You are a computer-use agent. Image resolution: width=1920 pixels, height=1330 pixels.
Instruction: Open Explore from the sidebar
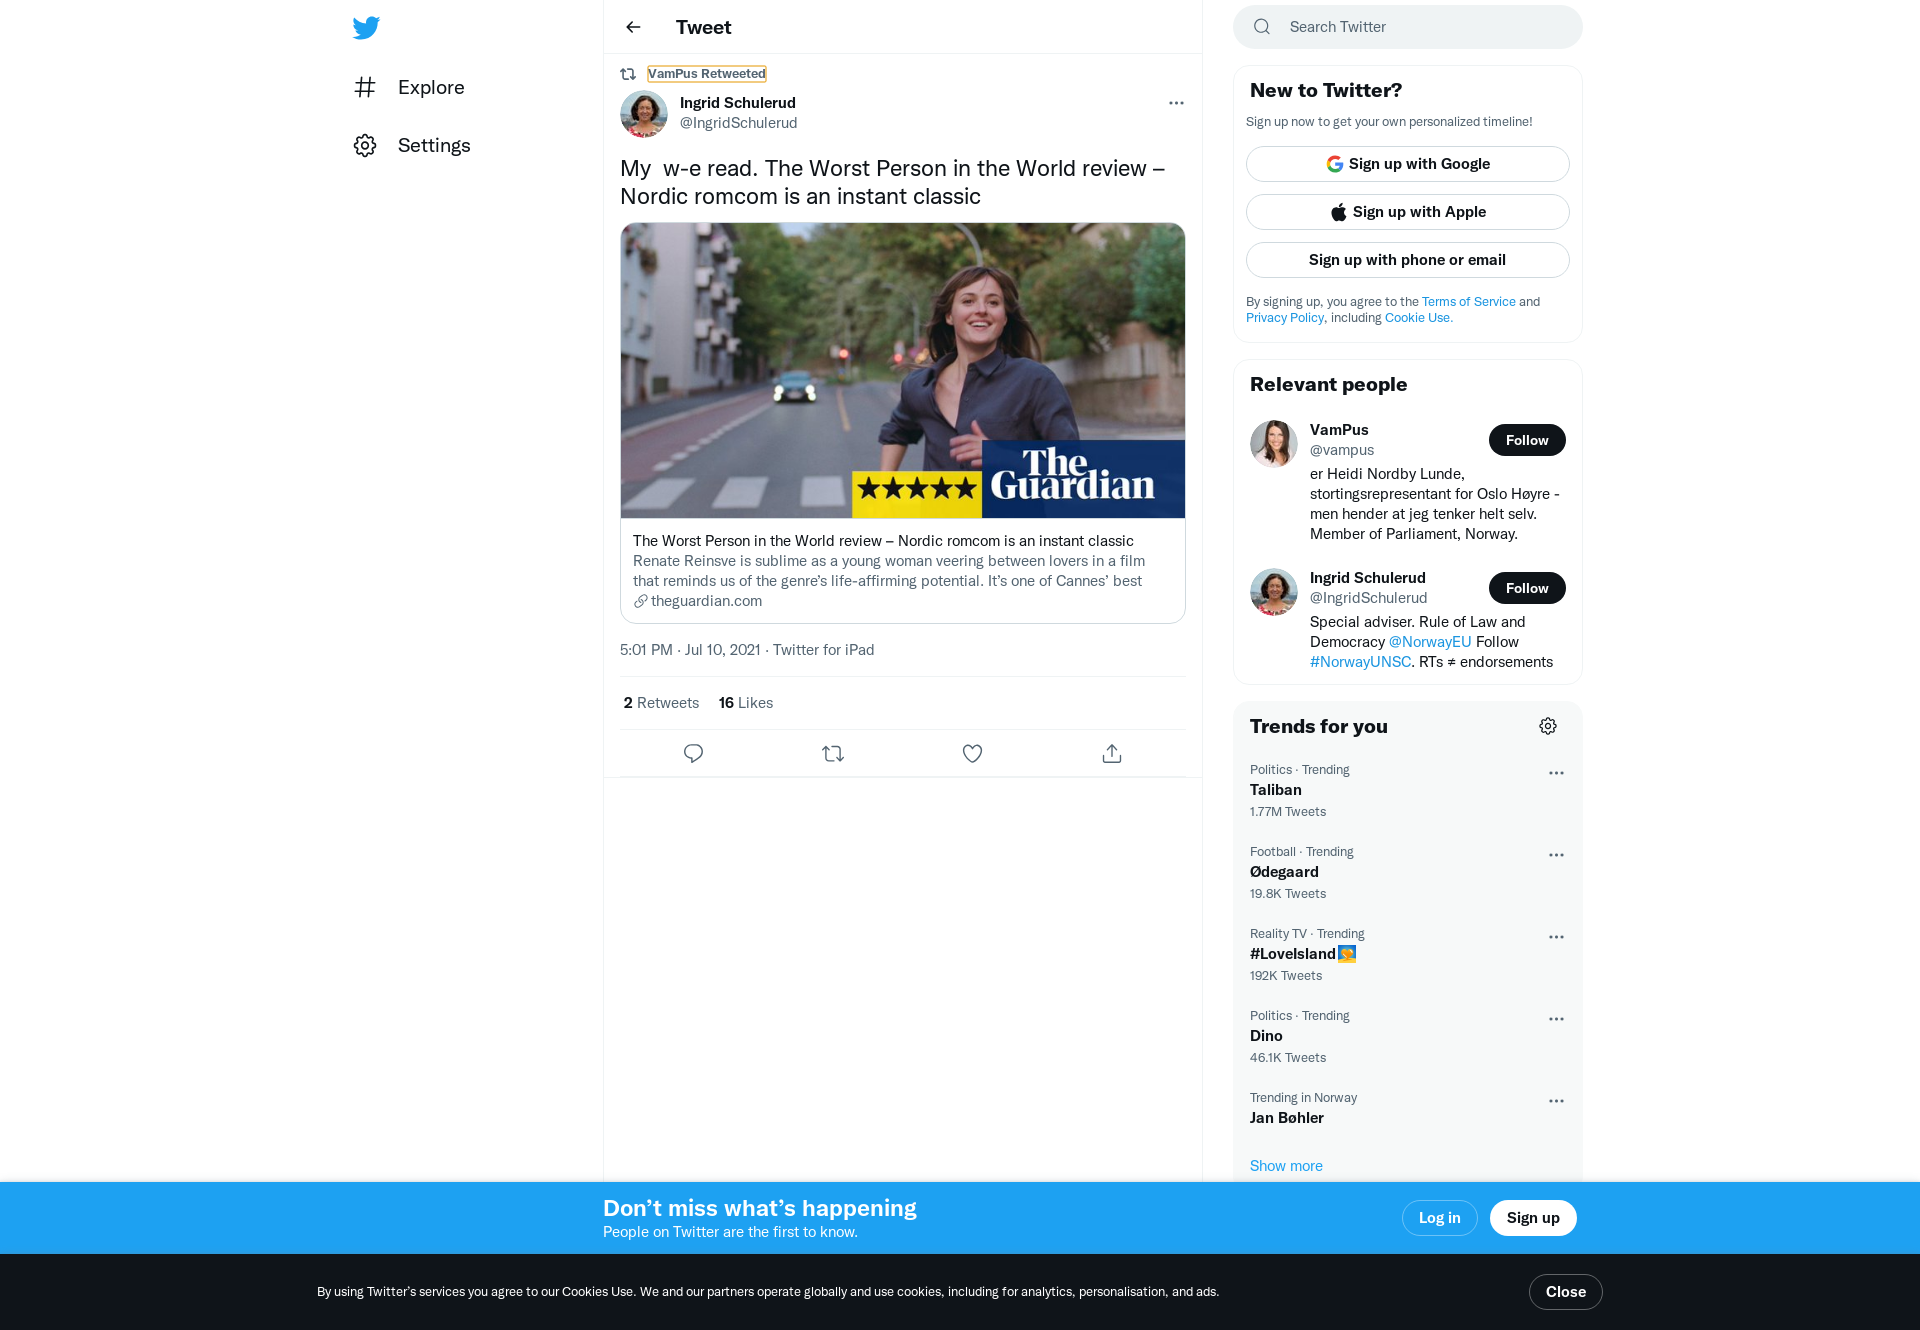pyautogui.click(x=409, y=87)
